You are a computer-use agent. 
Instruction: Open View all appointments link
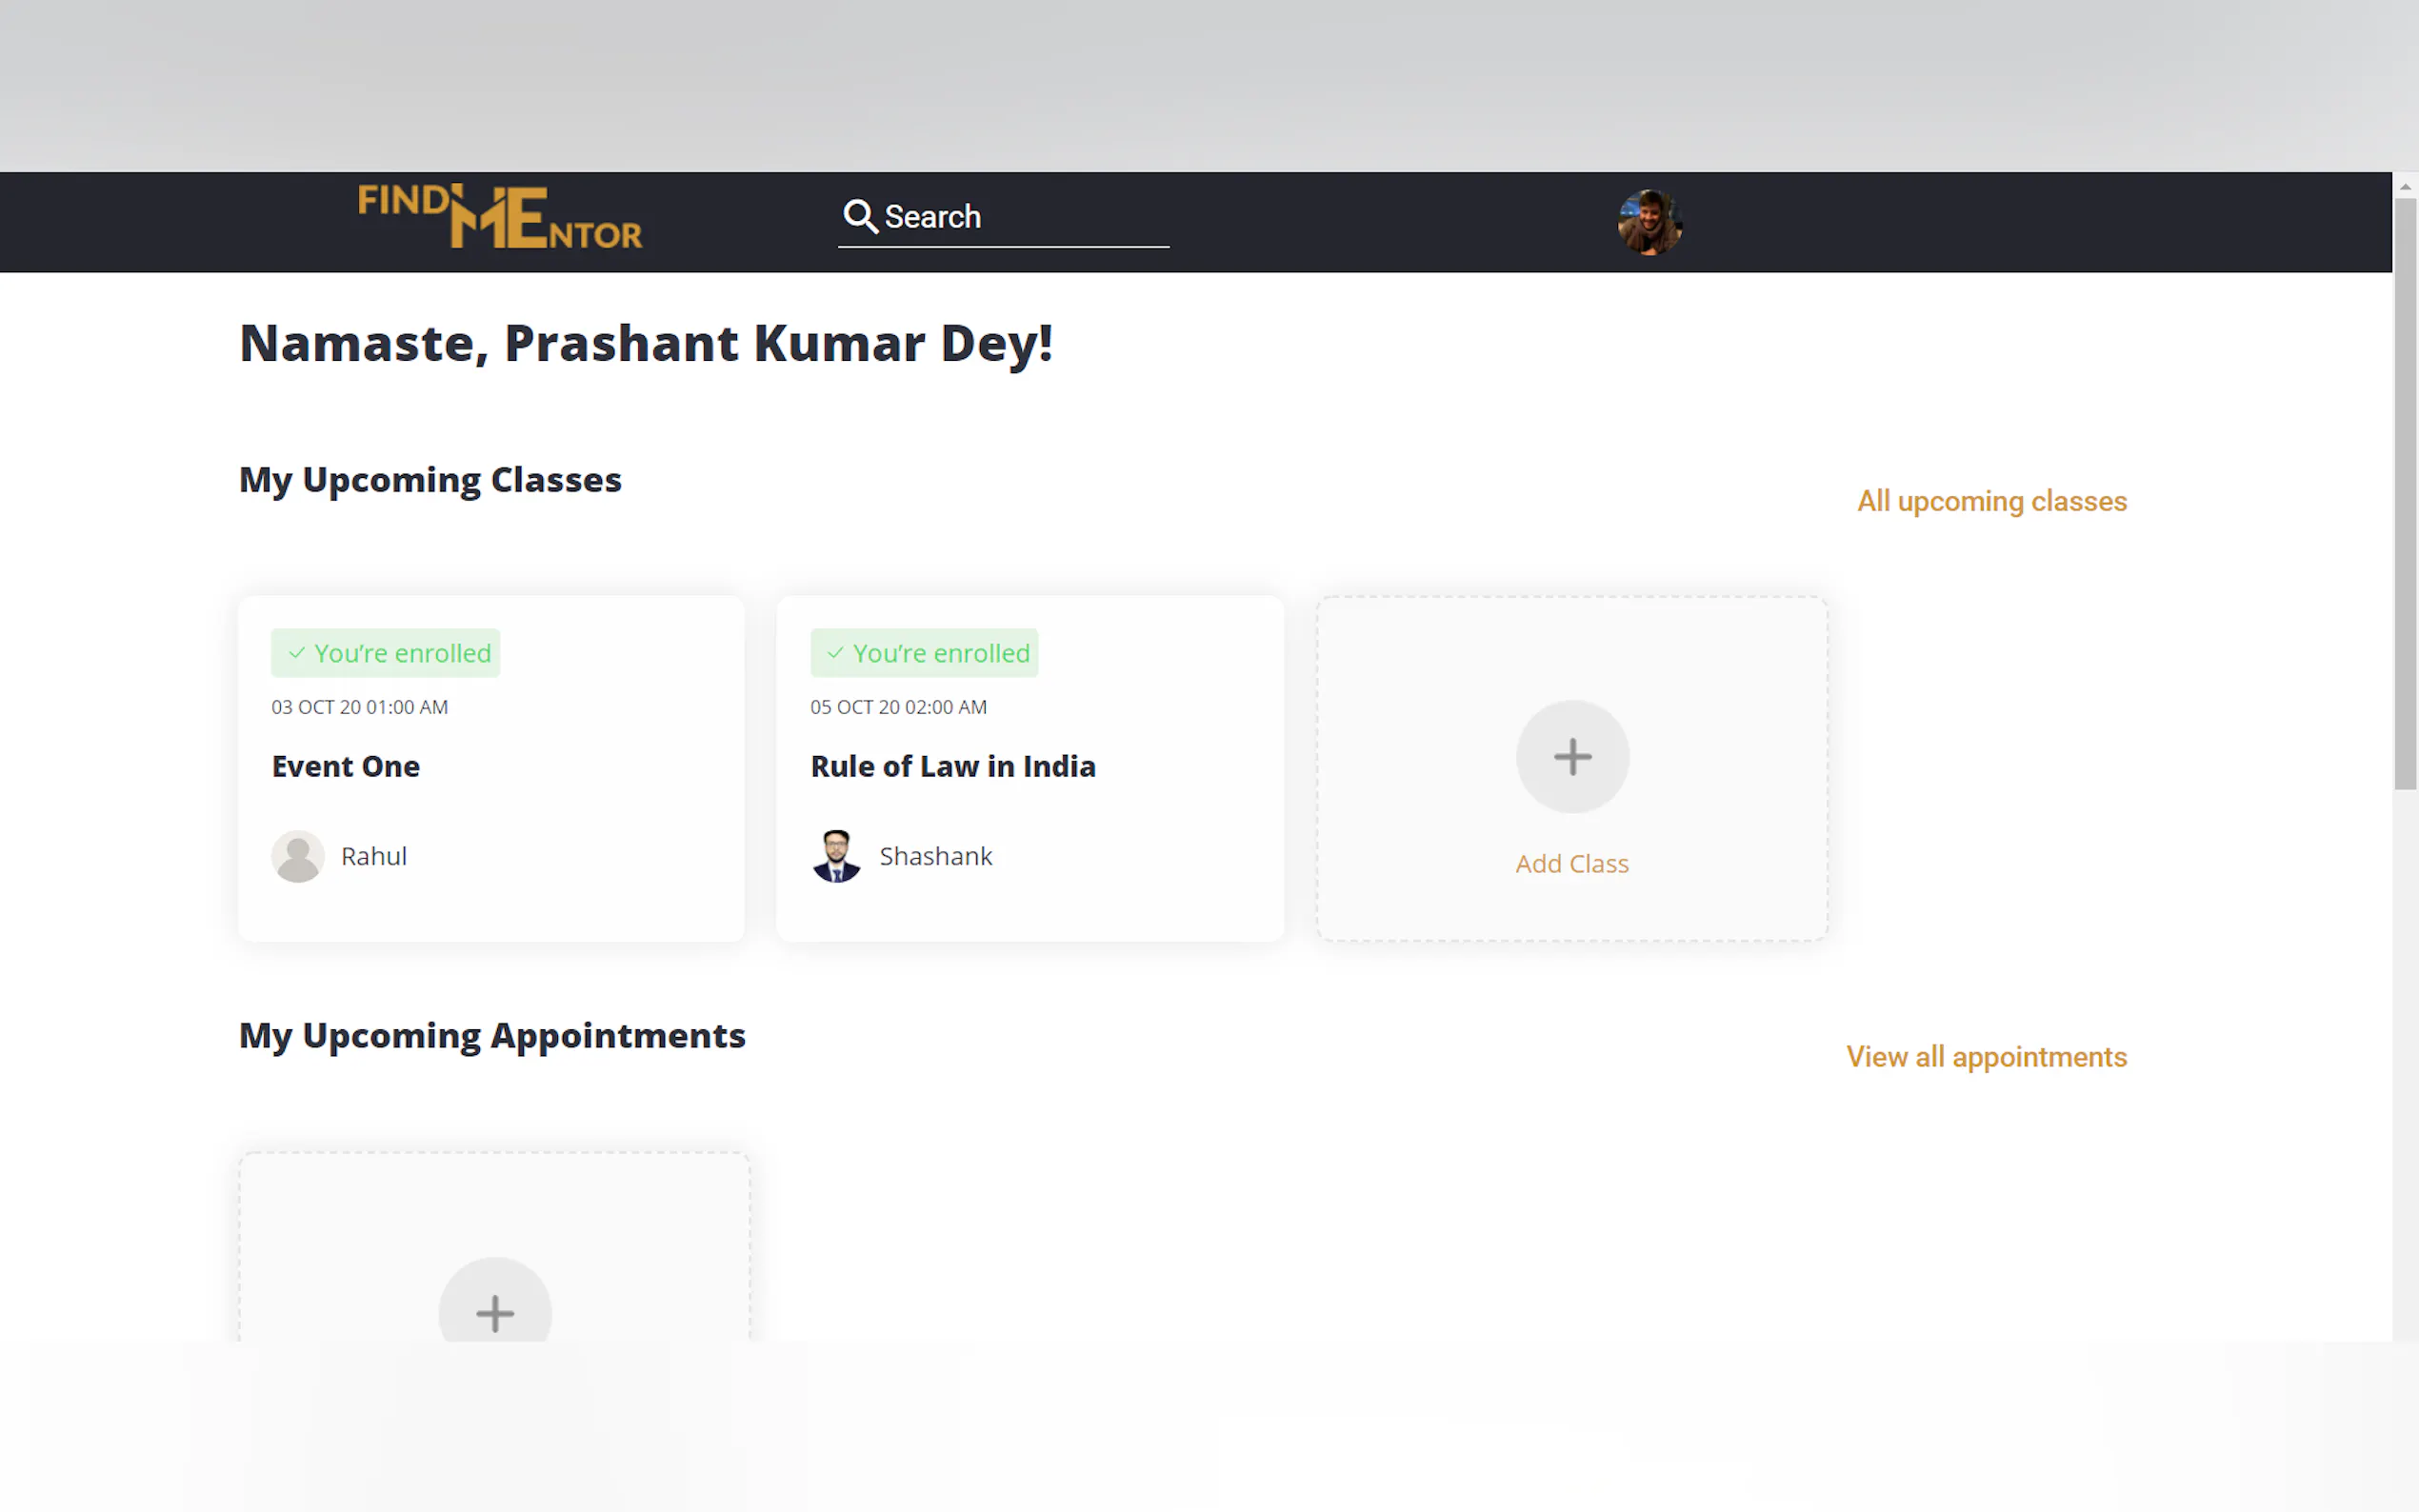[x=1986, y=1057]
